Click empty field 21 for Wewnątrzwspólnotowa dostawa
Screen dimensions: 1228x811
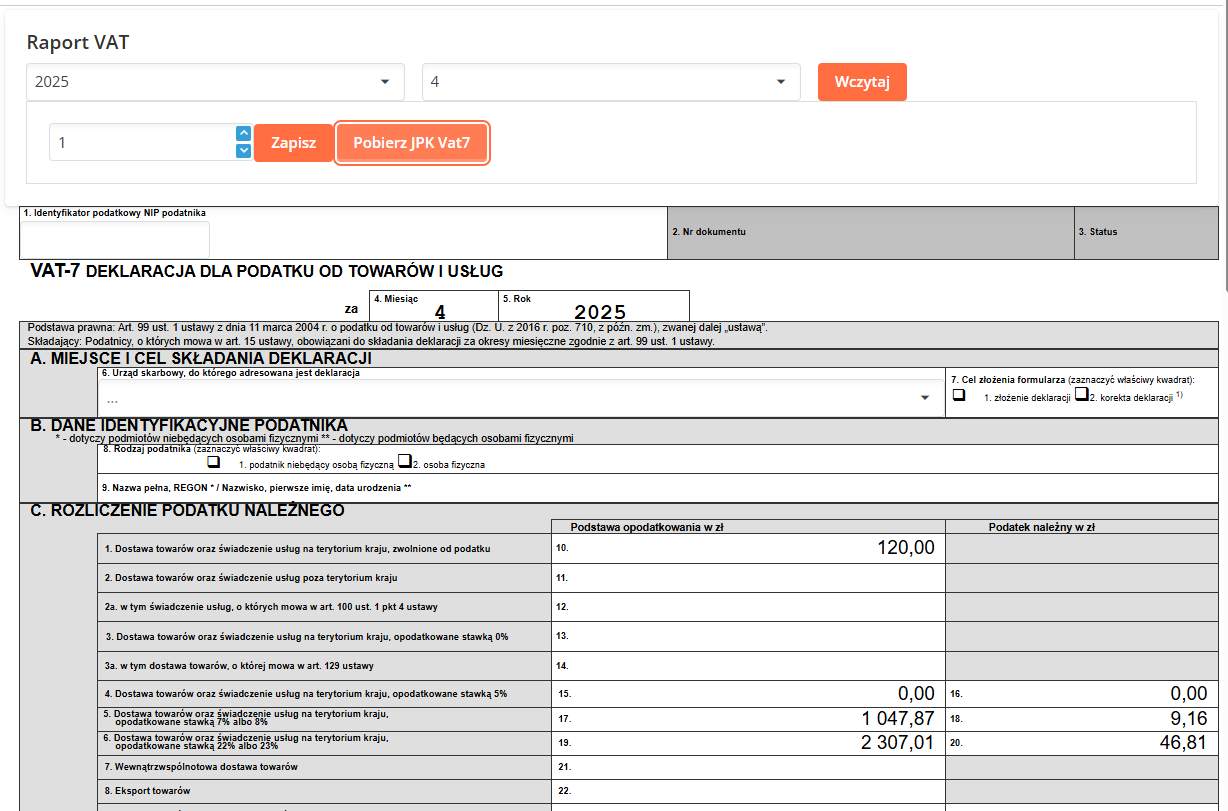point(750,767)
